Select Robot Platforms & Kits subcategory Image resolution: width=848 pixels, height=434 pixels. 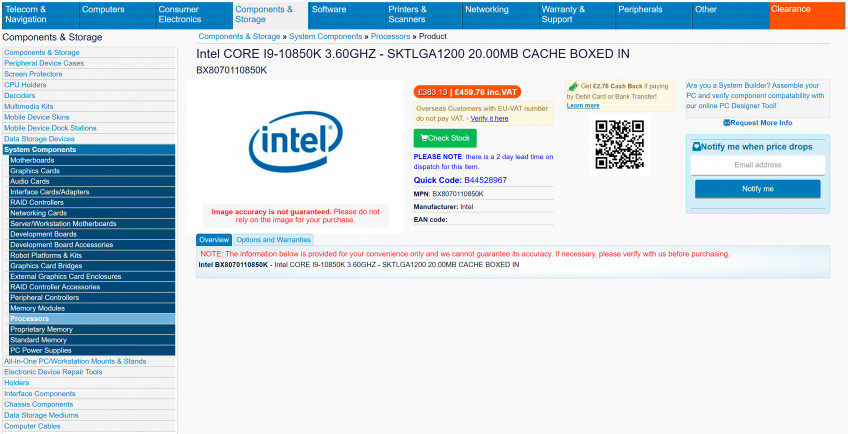coord(92,255)
